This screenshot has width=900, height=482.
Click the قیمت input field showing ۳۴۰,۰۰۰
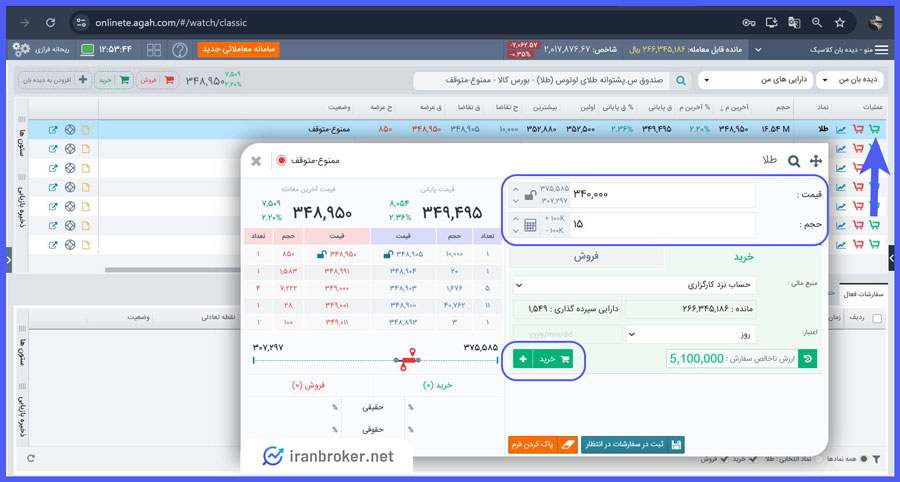(663, 195)
